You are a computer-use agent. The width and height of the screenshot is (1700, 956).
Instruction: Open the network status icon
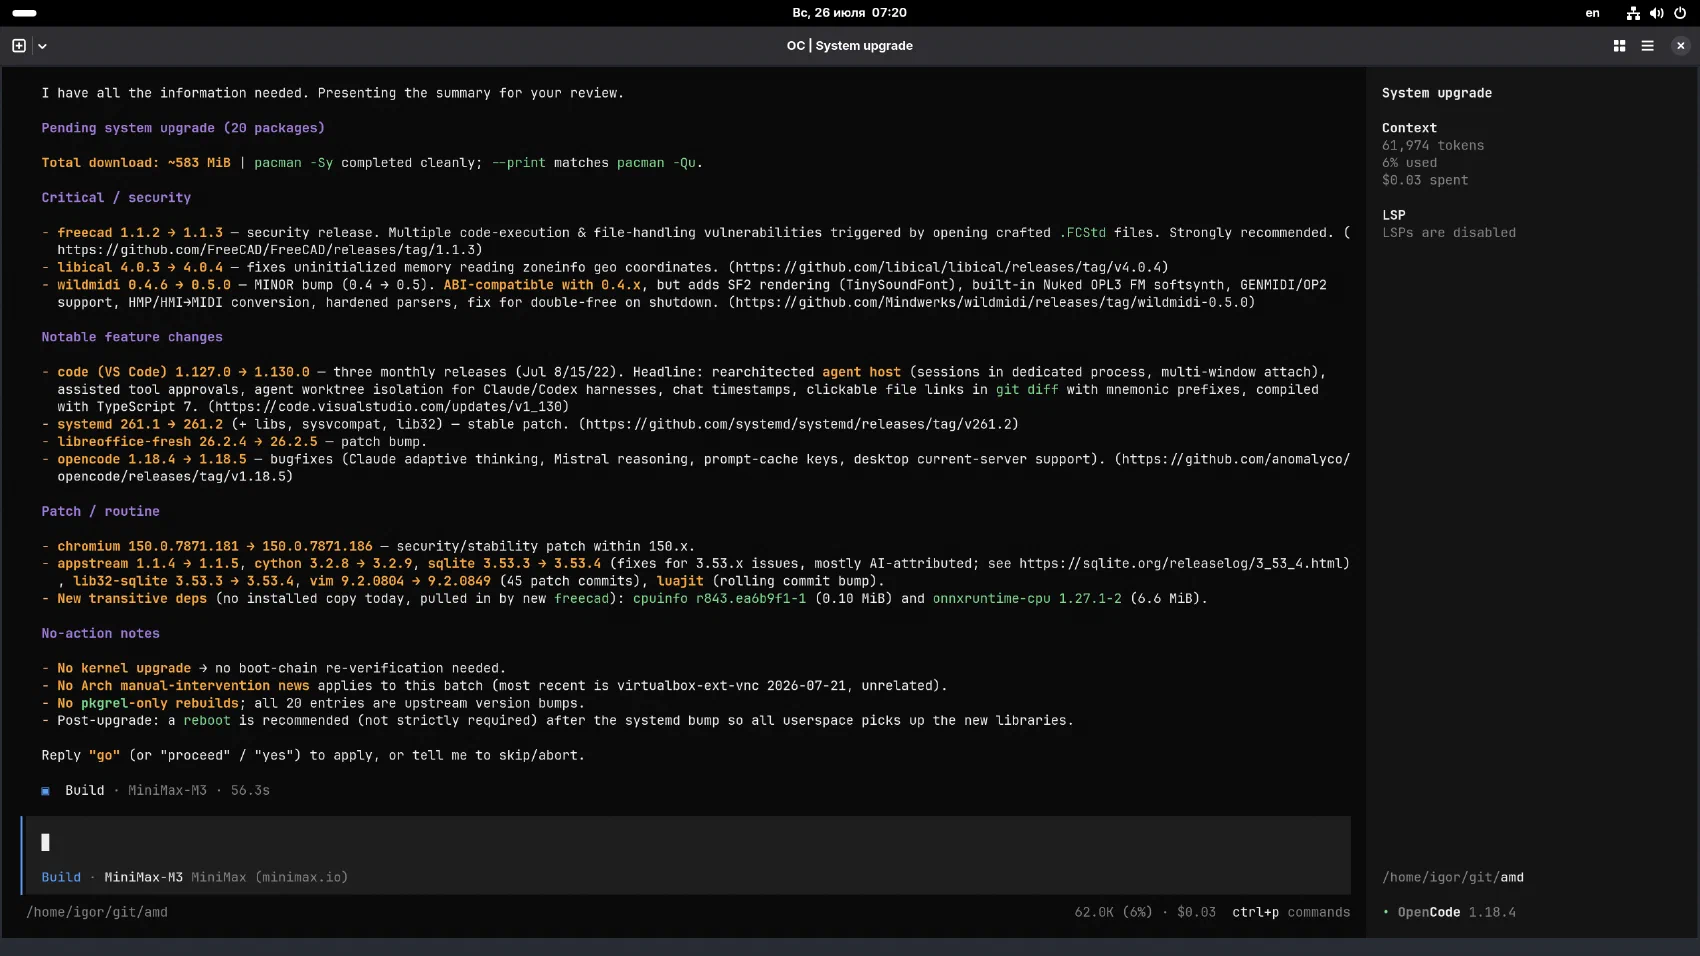pyautogui.click(x=1632, y=13)
